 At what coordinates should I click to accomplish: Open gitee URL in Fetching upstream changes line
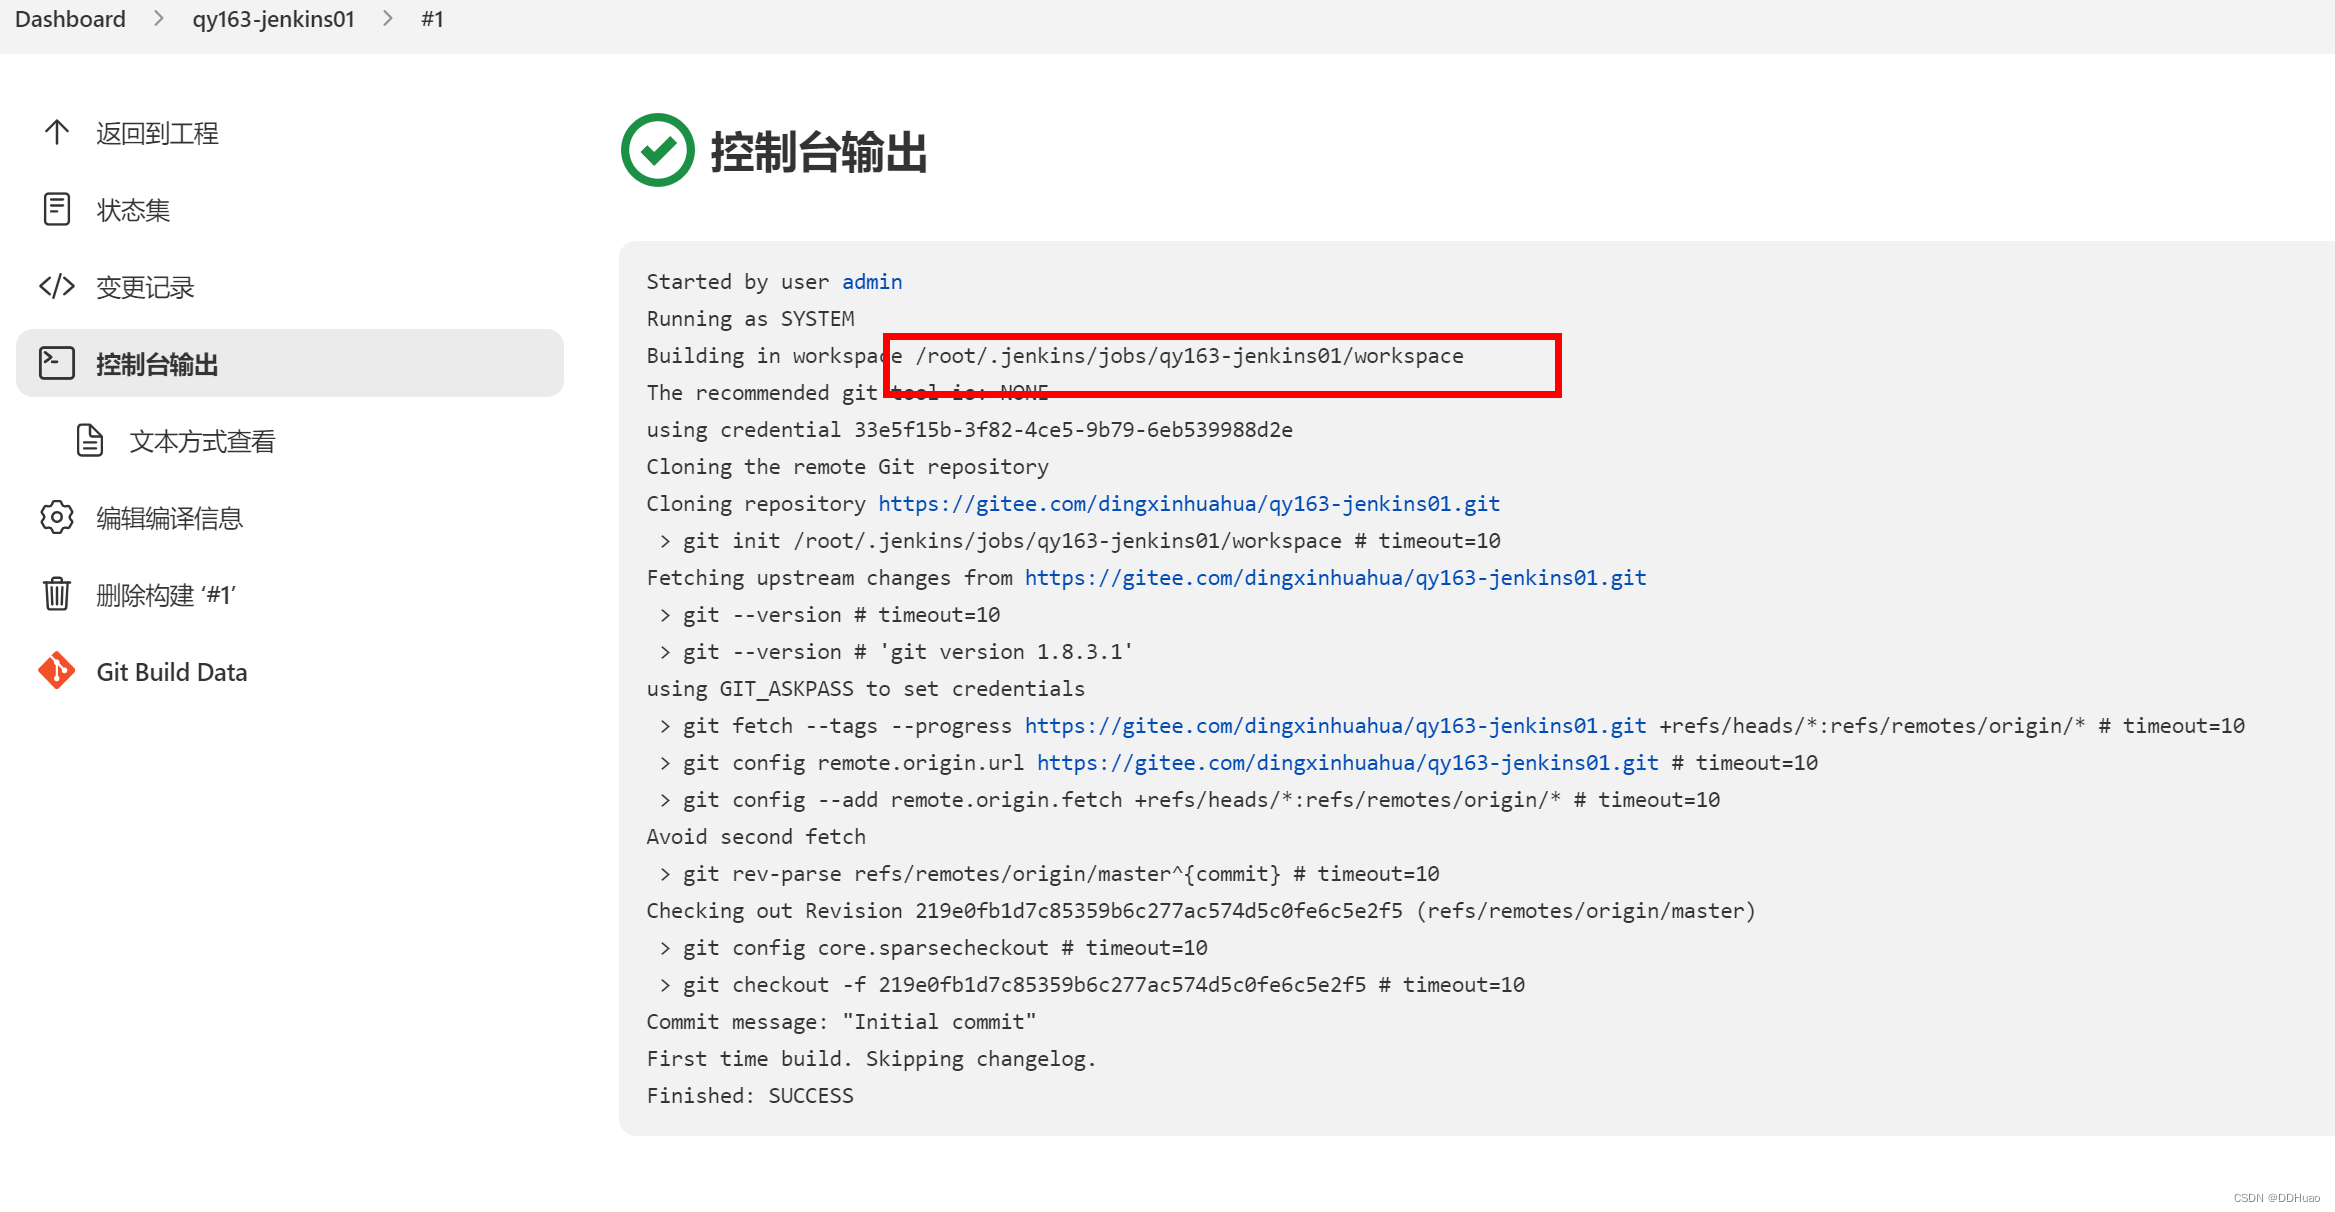(x=1335, y=578)
